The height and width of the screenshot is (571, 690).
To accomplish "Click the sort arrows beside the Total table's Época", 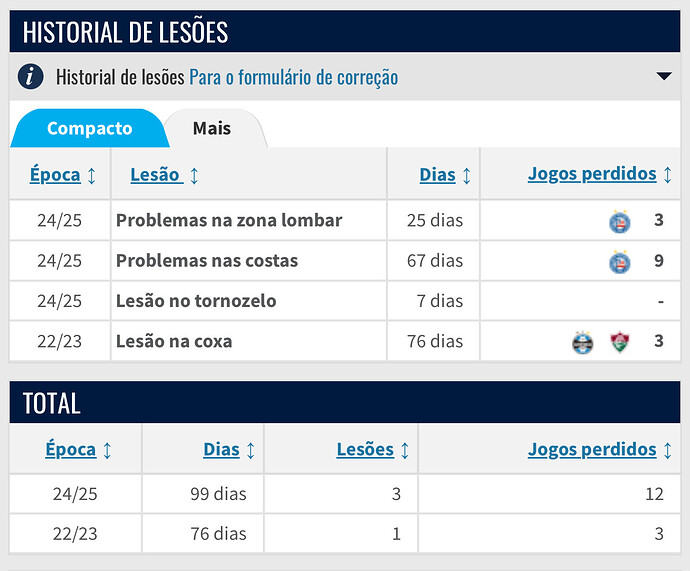I will tap(107, 450).
